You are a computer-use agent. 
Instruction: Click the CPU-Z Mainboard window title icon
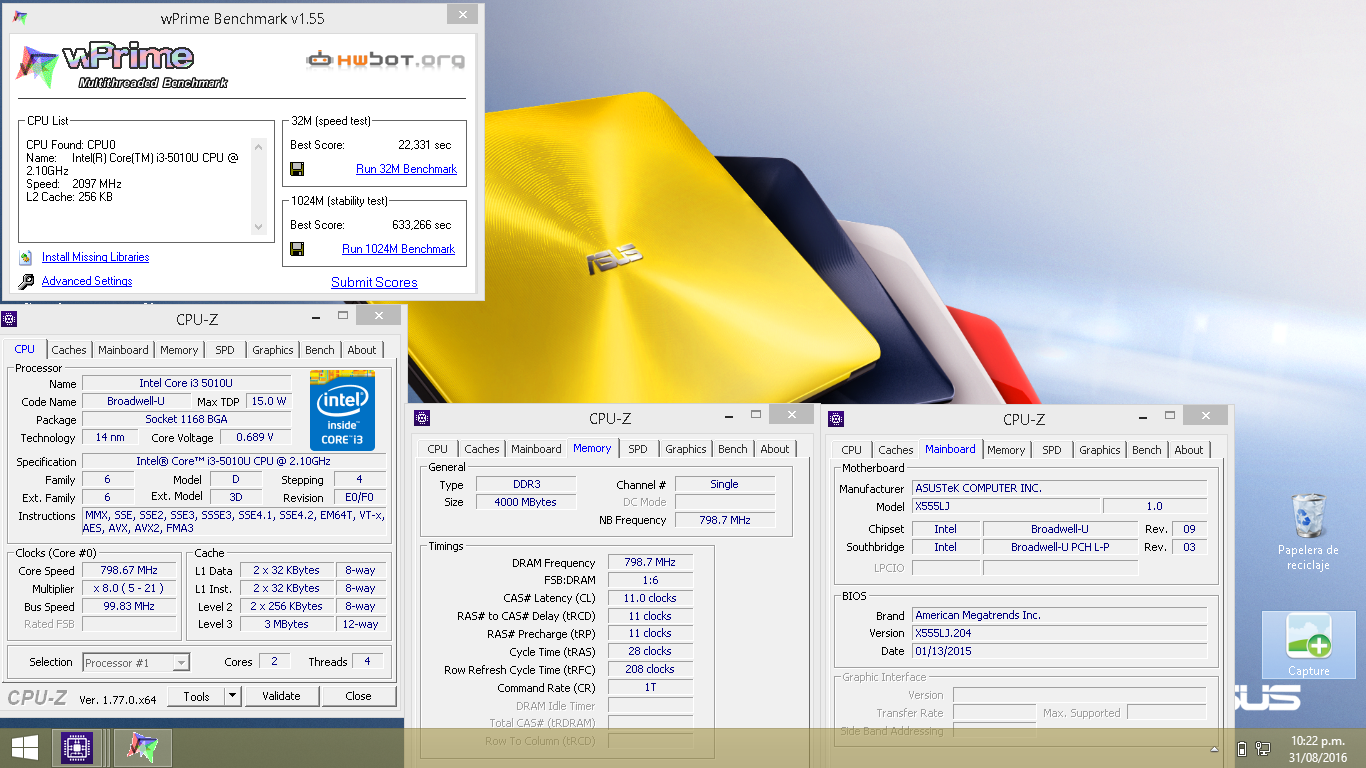[836, 419]
